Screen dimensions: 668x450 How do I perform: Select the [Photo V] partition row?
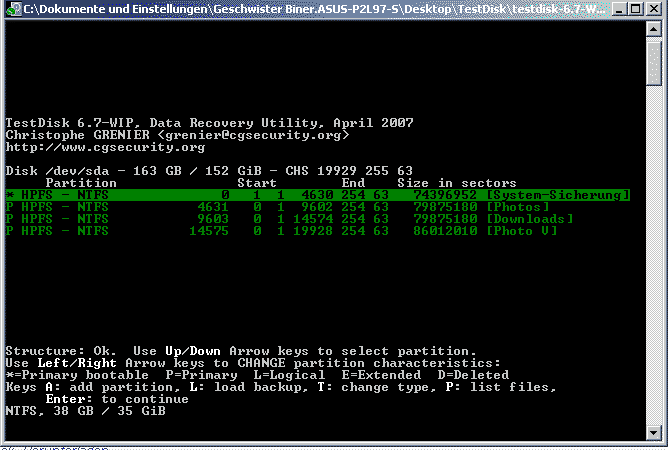point(281,231)
